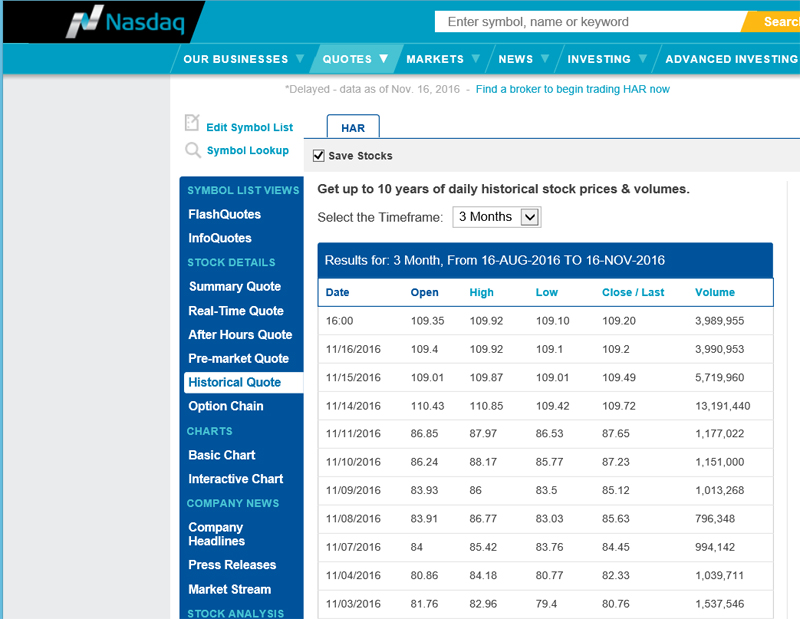Click the Symbol Lookup magnifier icon
This screenshot has width=800, height=619.
pos(192,150)
